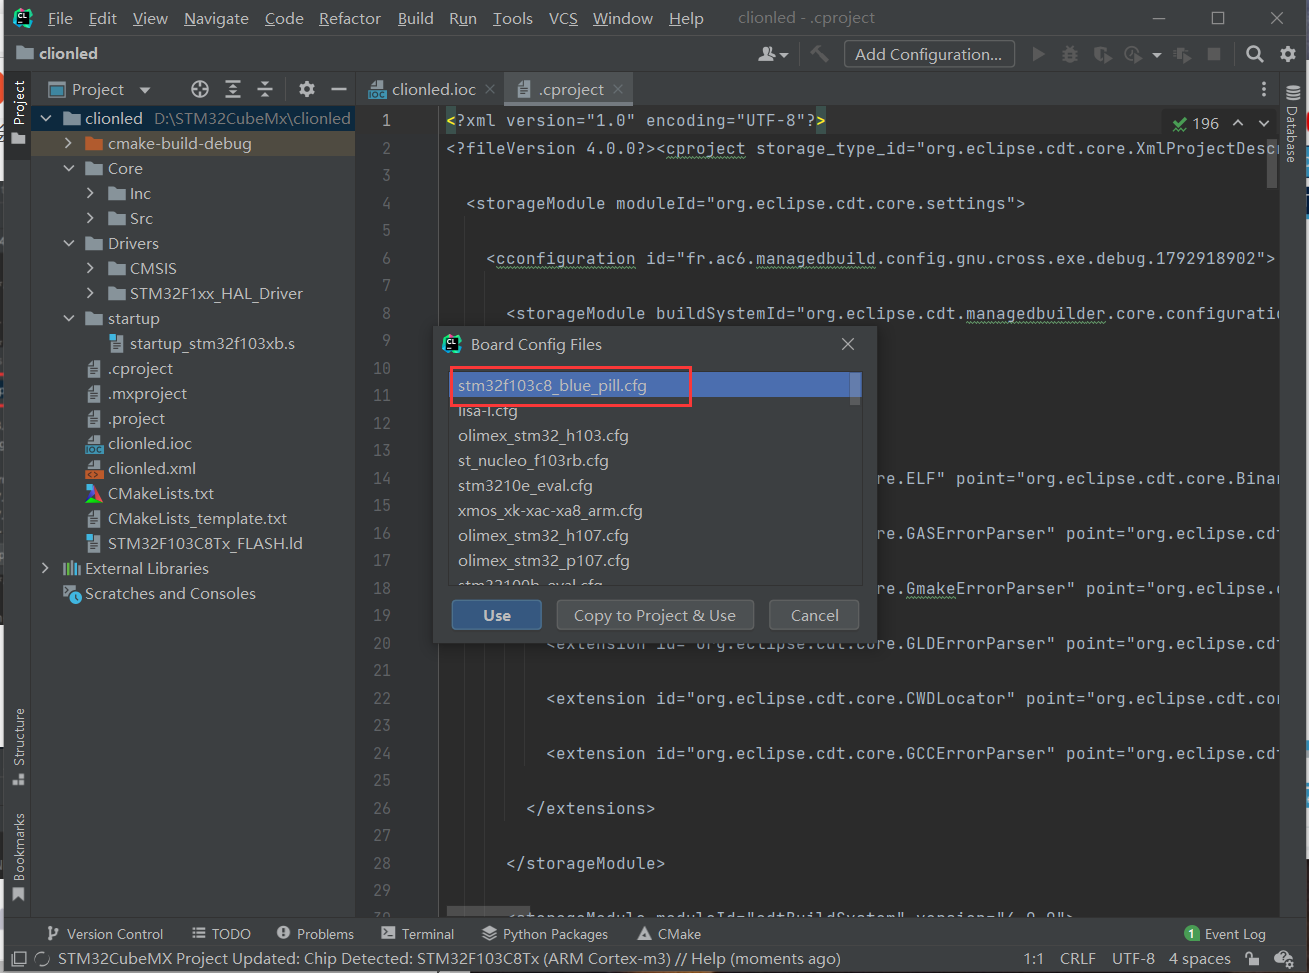Screen dimensions: 1309x973
Task: Collapse the Core folder
Action: tap(68, 168)
